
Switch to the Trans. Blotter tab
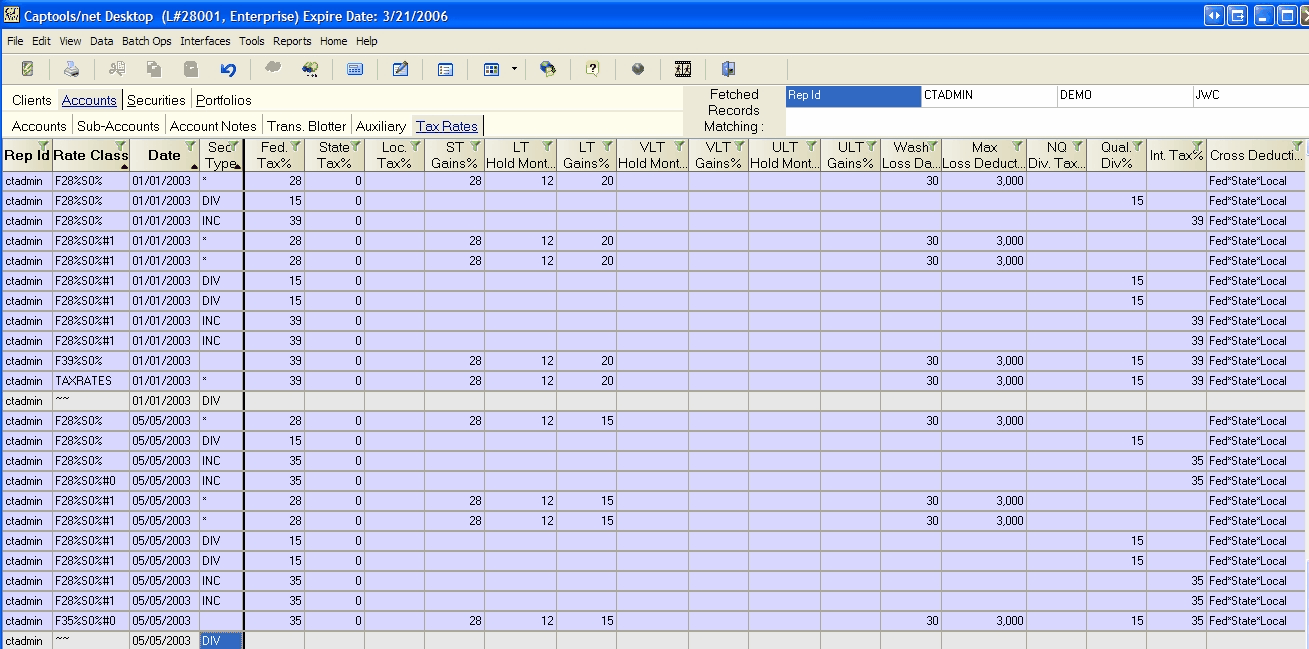click(x=306, y=126)
